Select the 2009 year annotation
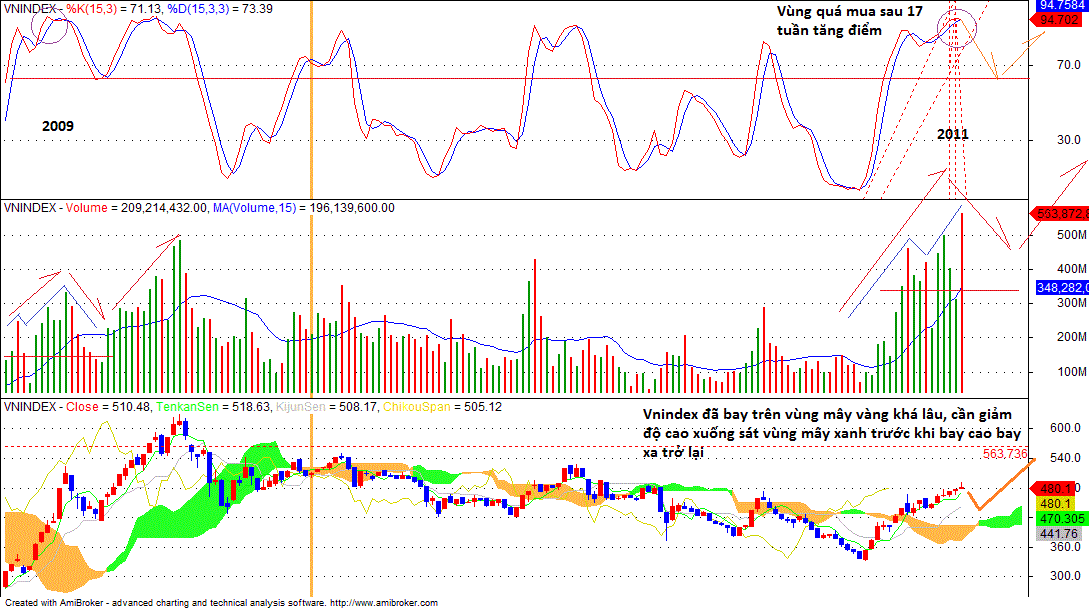1089x609 pixels. coord(58,126)
